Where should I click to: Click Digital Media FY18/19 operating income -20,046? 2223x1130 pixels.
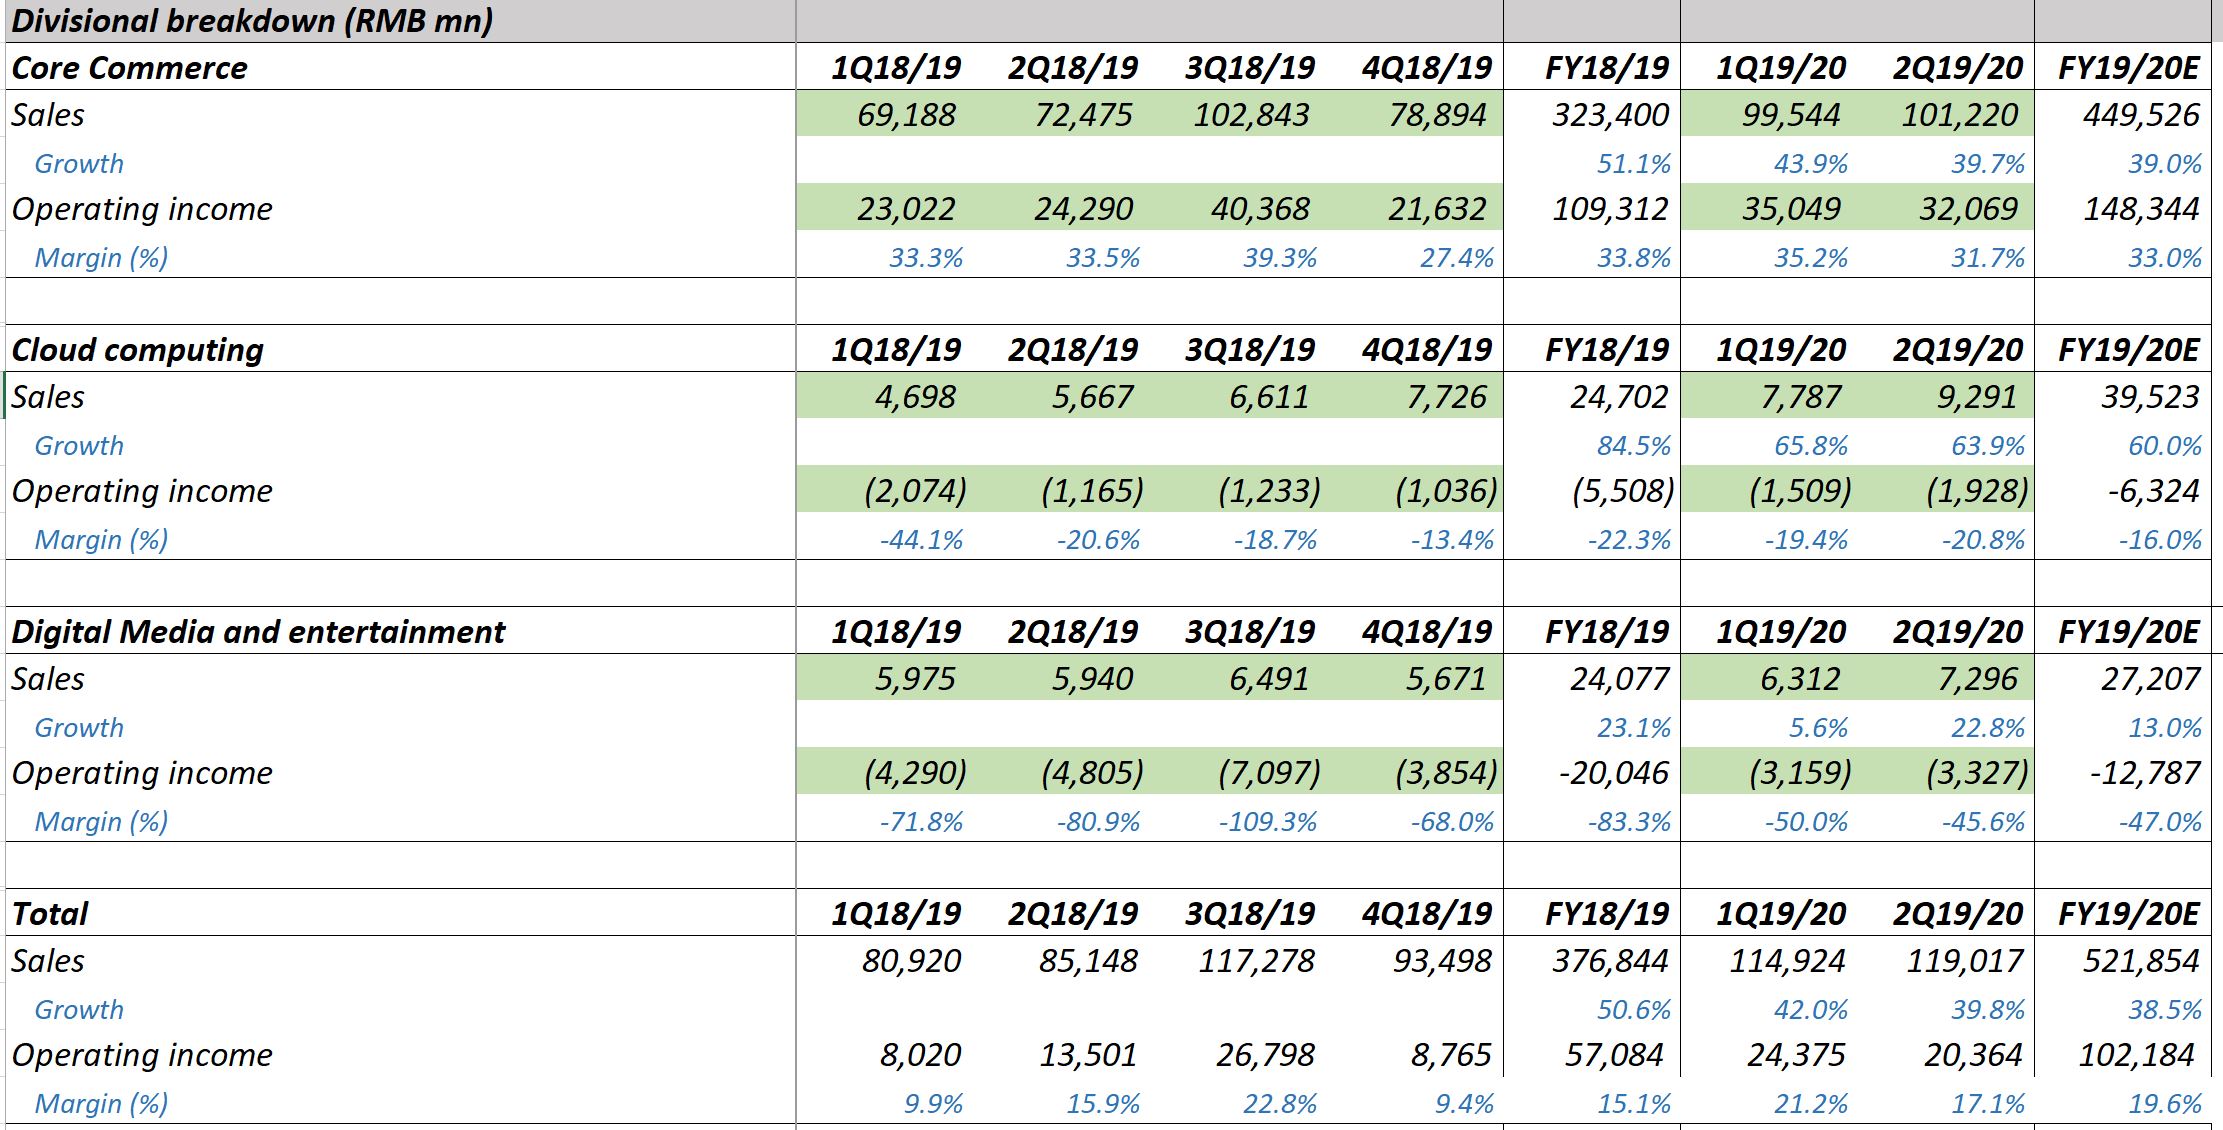pos(1613,773)
